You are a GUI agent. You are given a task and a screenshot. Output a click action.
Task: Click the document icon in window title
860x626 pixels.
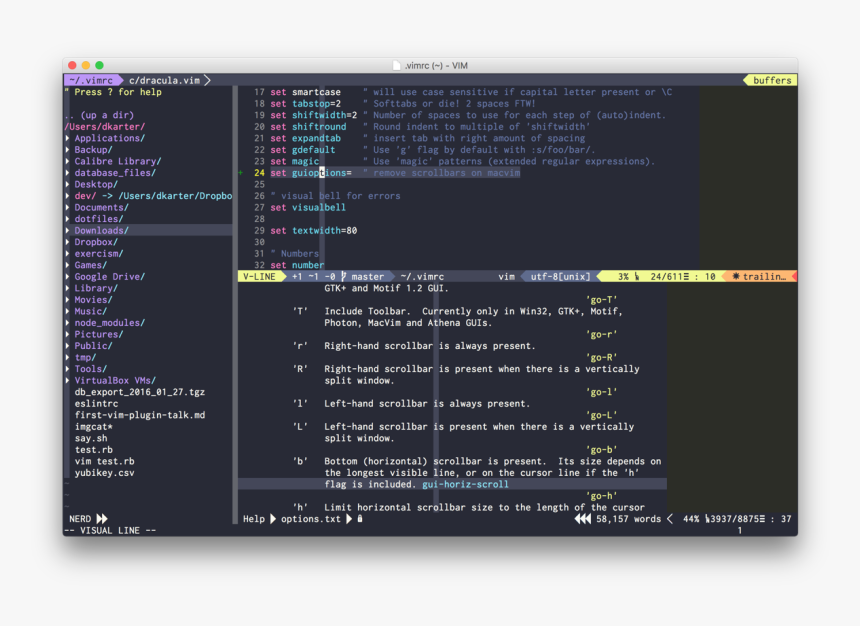[x=397, y=65]
